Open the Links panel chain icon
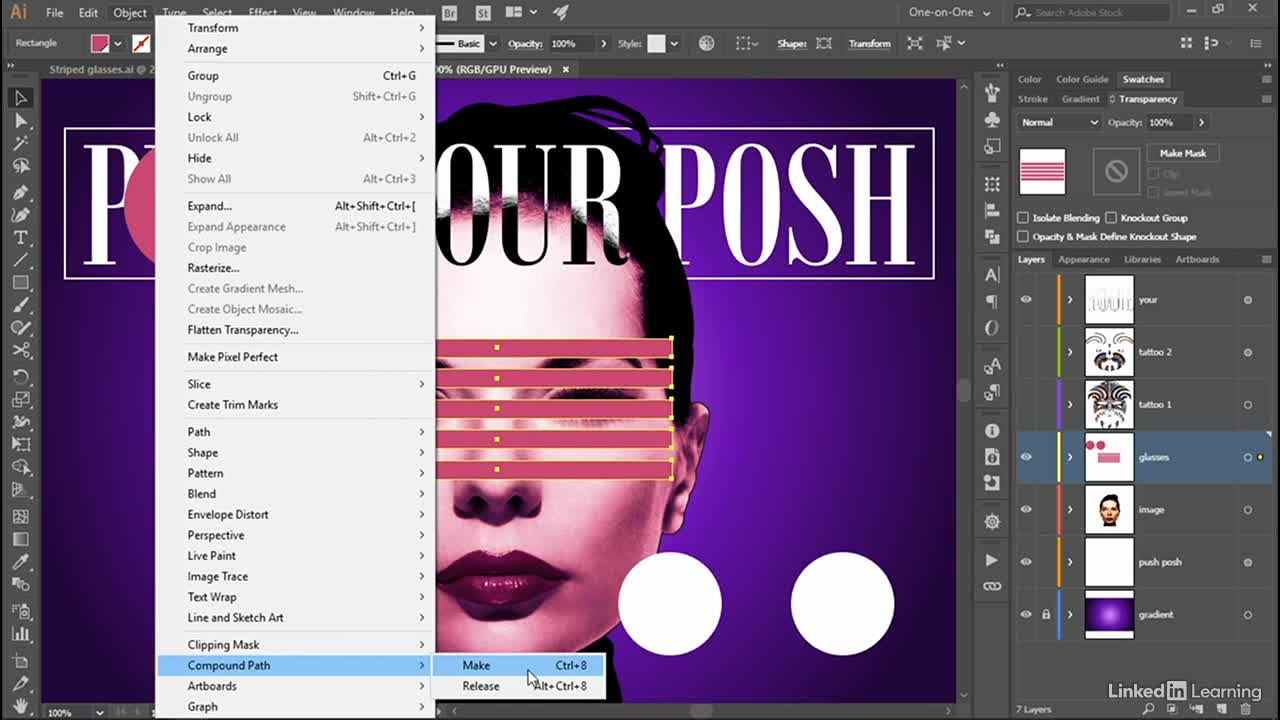This screenshot has height=720, width=1280. 992,586
